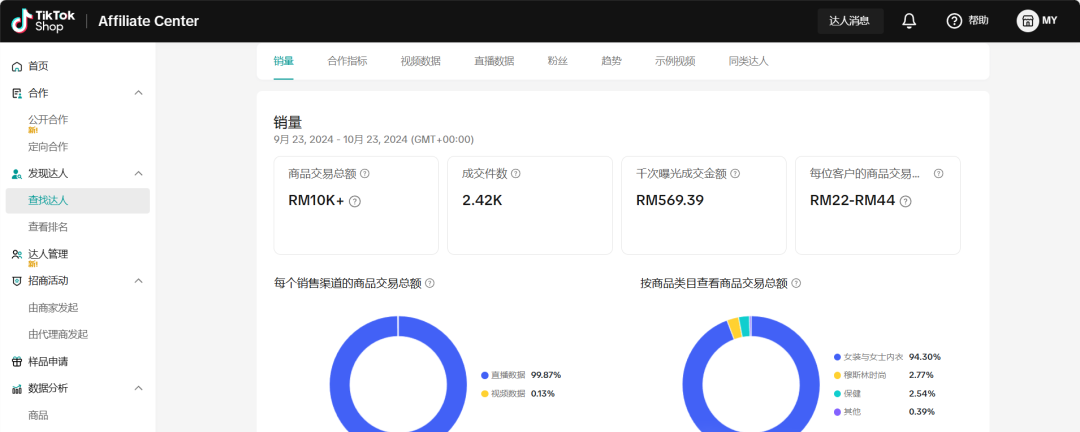Screen dimensions: 1080x432
Task: Switch to the 示例视频 tab
Action: point(675,61)
